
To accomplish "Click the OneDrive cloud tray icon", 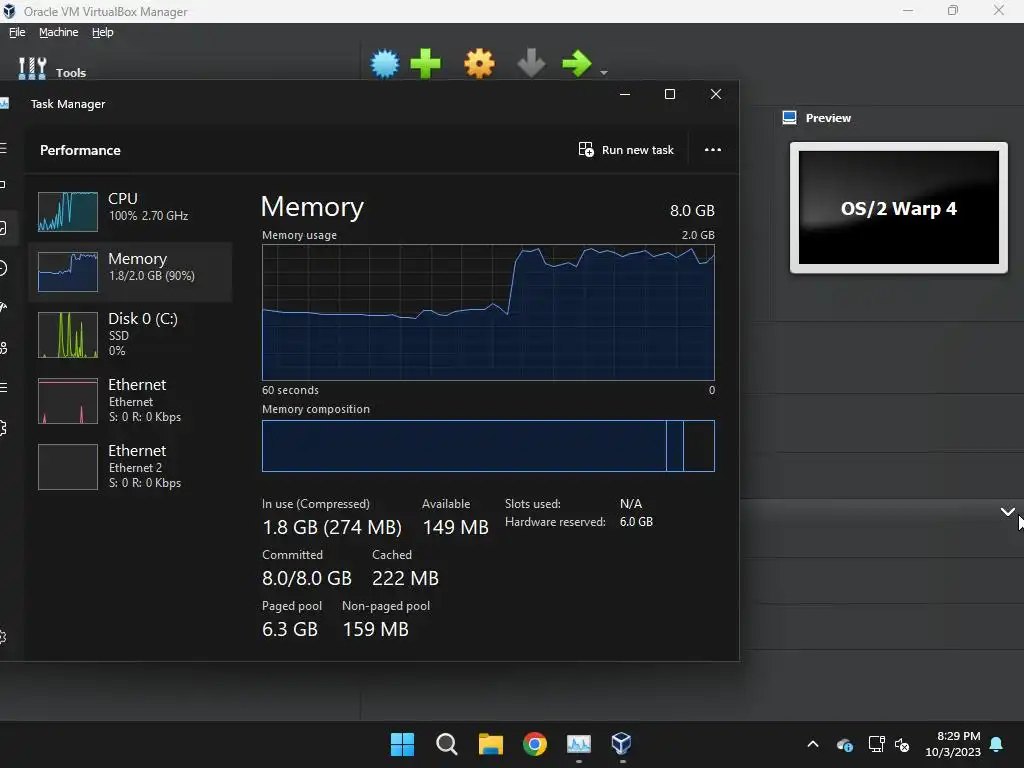I will click(x=844, y=744).
